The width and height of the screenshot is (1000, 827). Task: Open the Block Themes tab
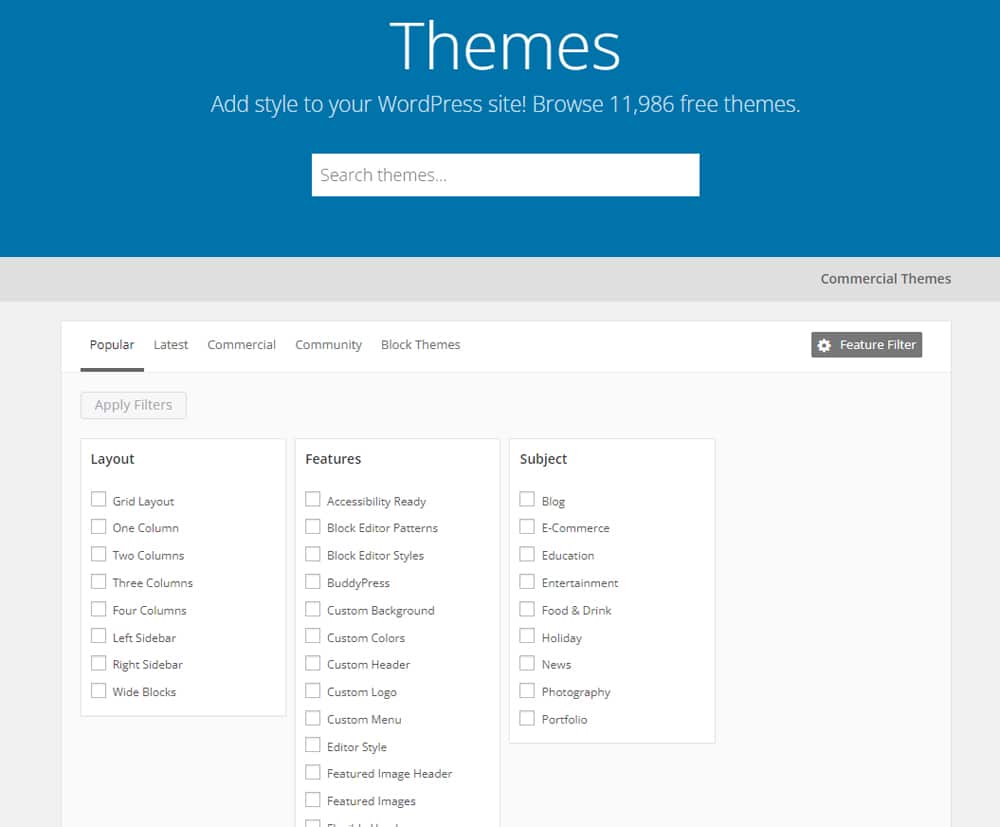[420, 345]
